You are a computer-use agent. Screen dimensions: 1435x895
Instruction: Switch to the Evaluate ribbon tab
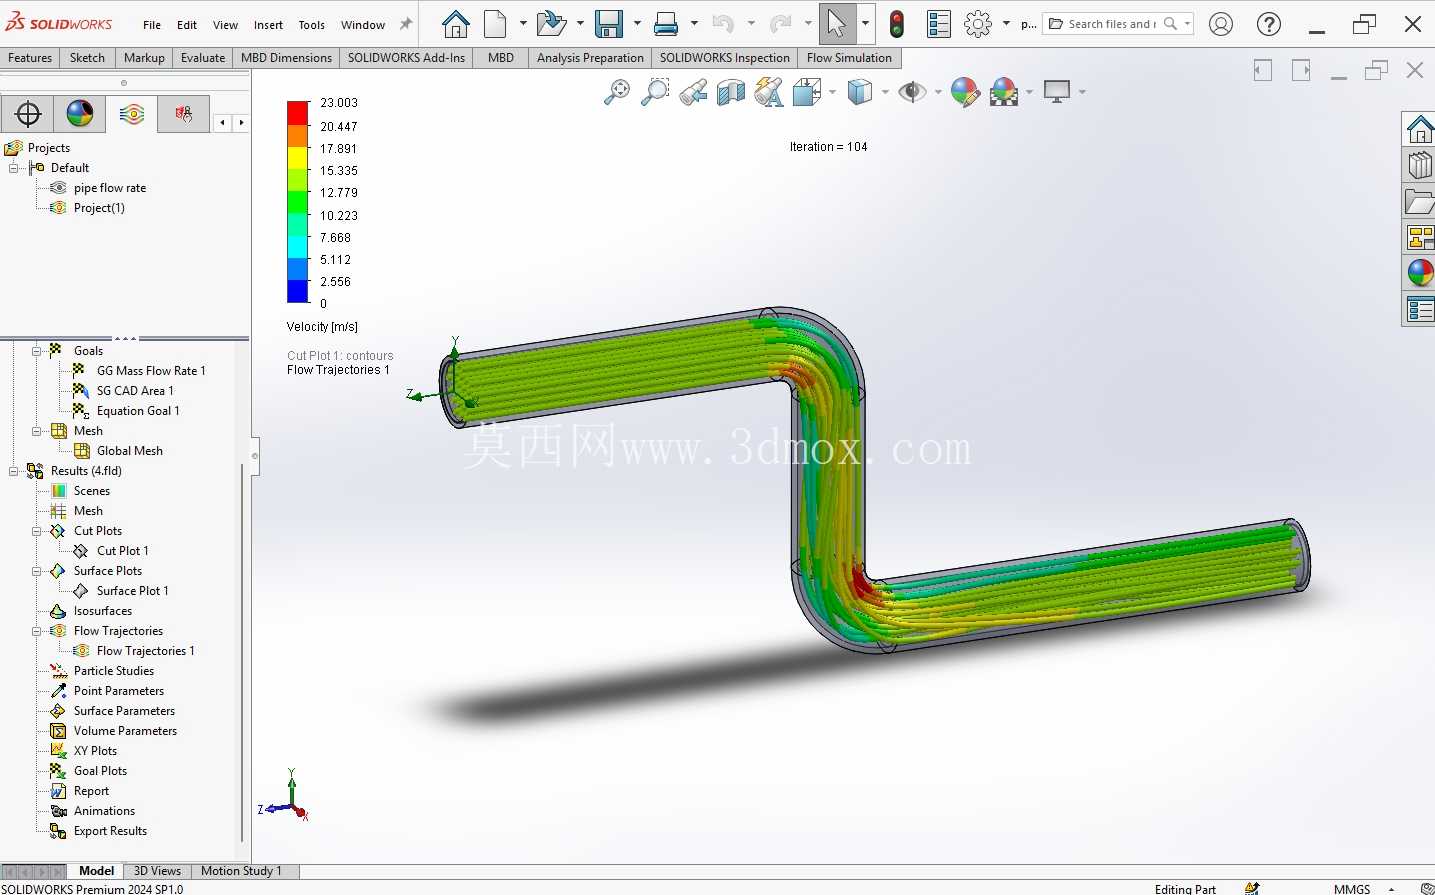click(203, 58)
